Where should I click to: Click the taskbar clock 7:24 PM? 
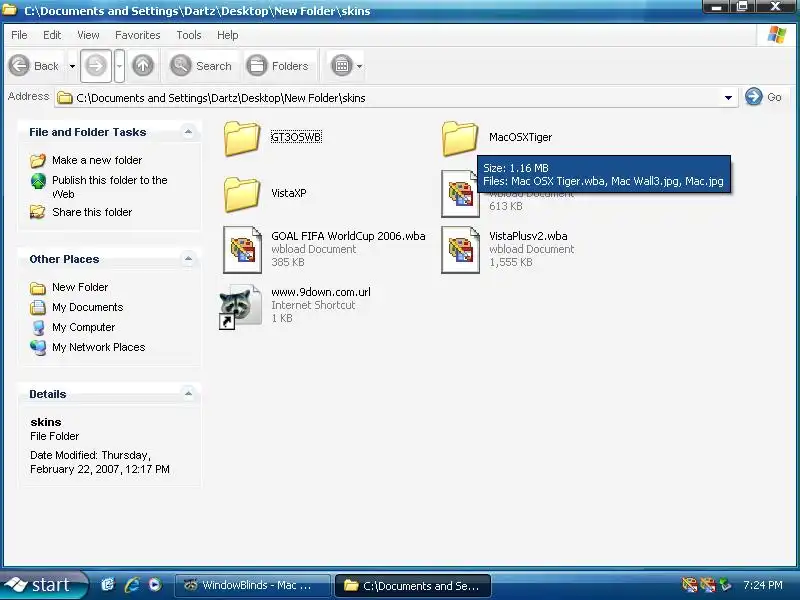[x=763, y=585]
